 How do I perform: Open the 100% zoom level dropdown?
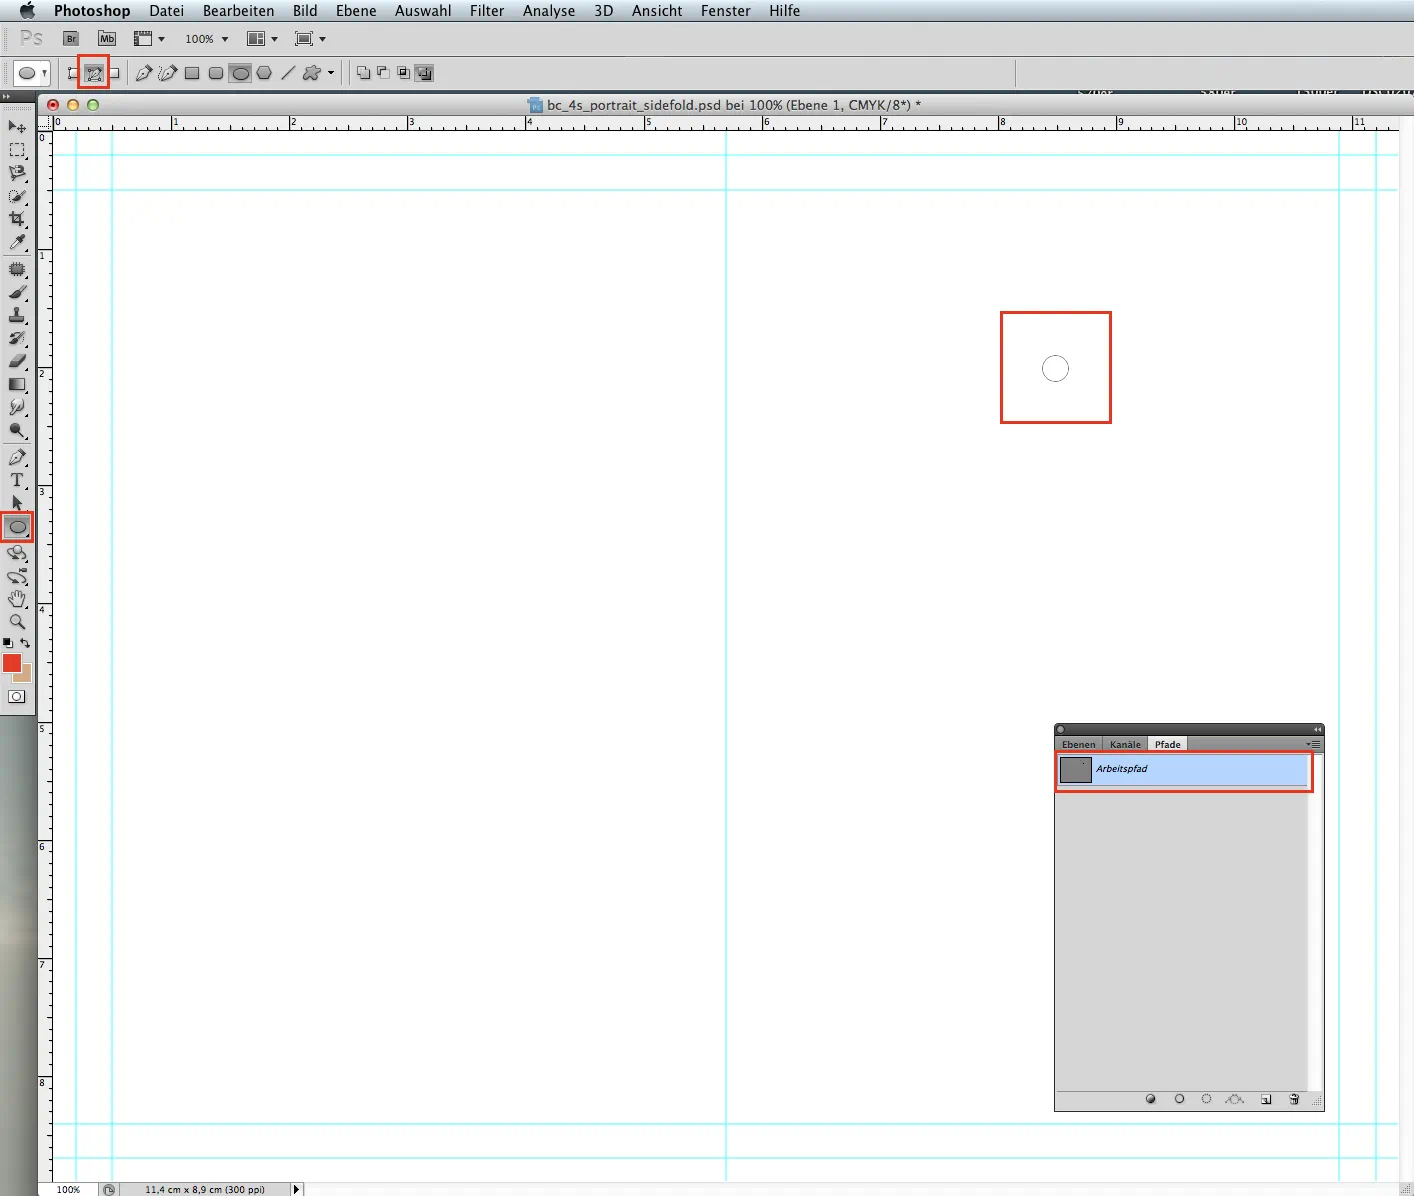207,39
